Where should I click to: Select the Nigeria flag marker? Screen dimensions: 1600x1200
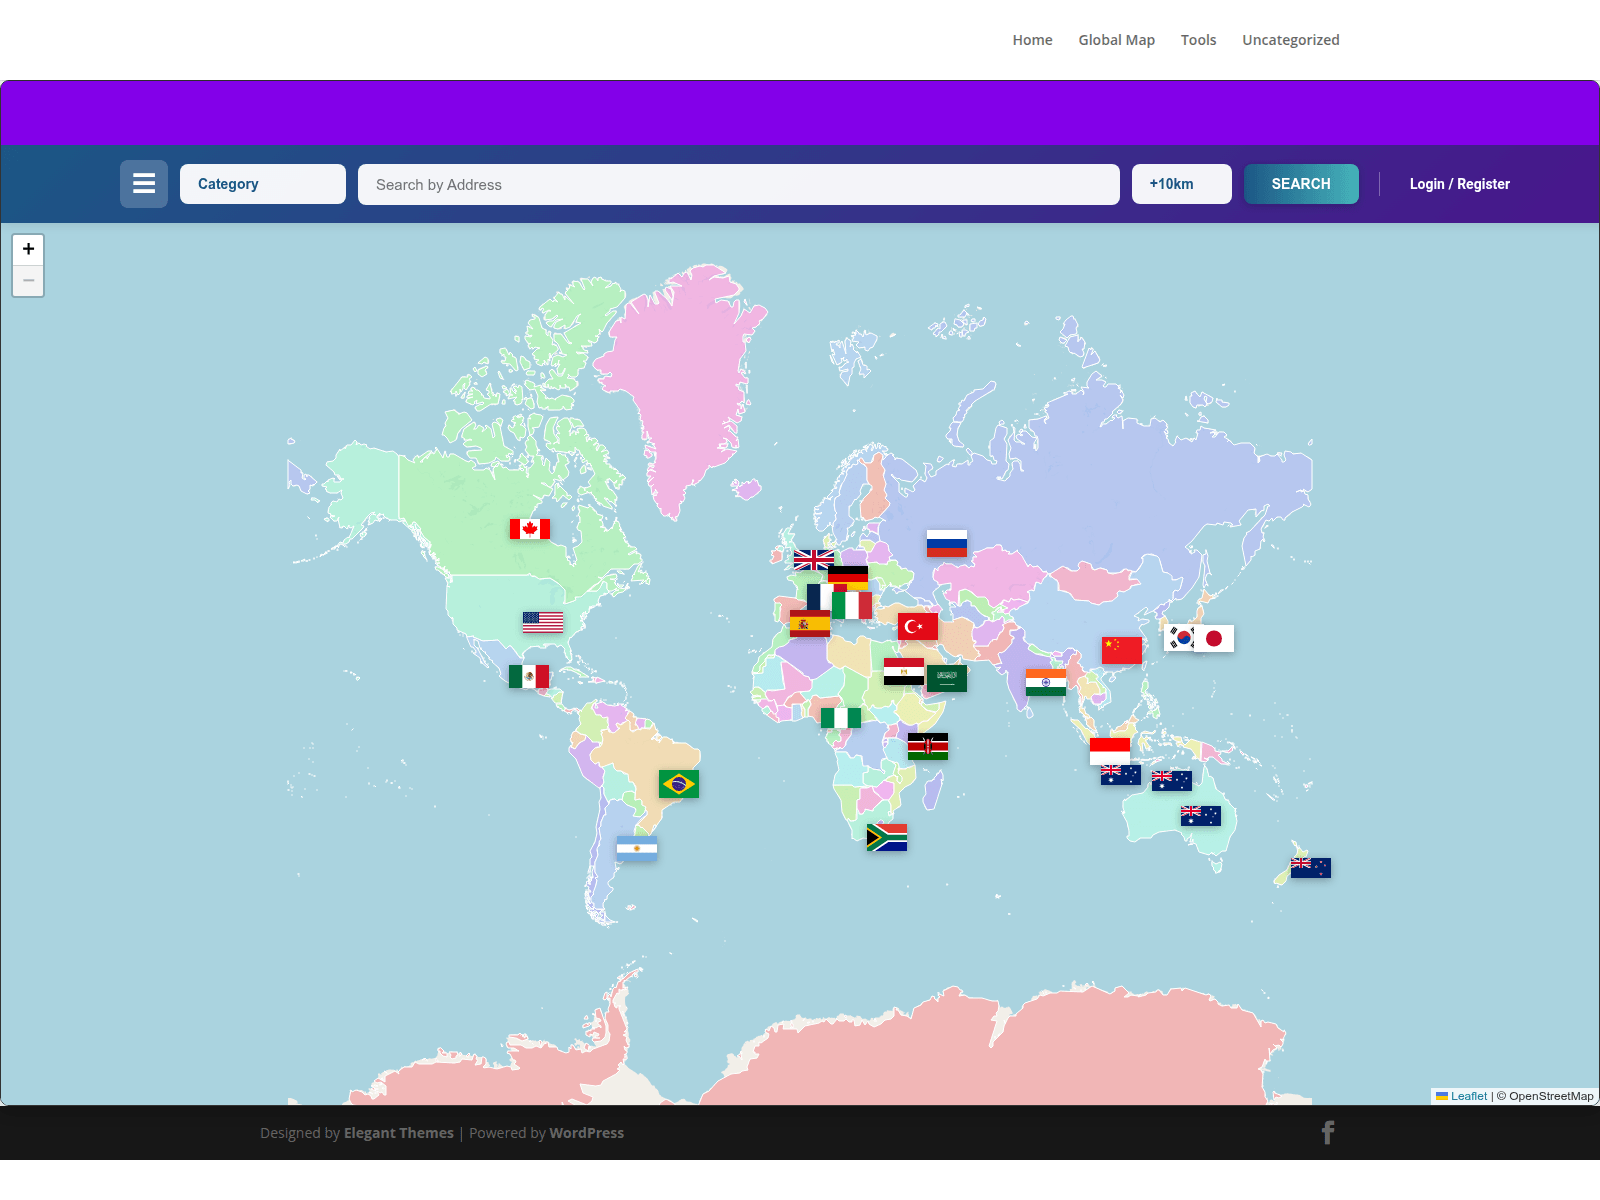click(841, 718)
